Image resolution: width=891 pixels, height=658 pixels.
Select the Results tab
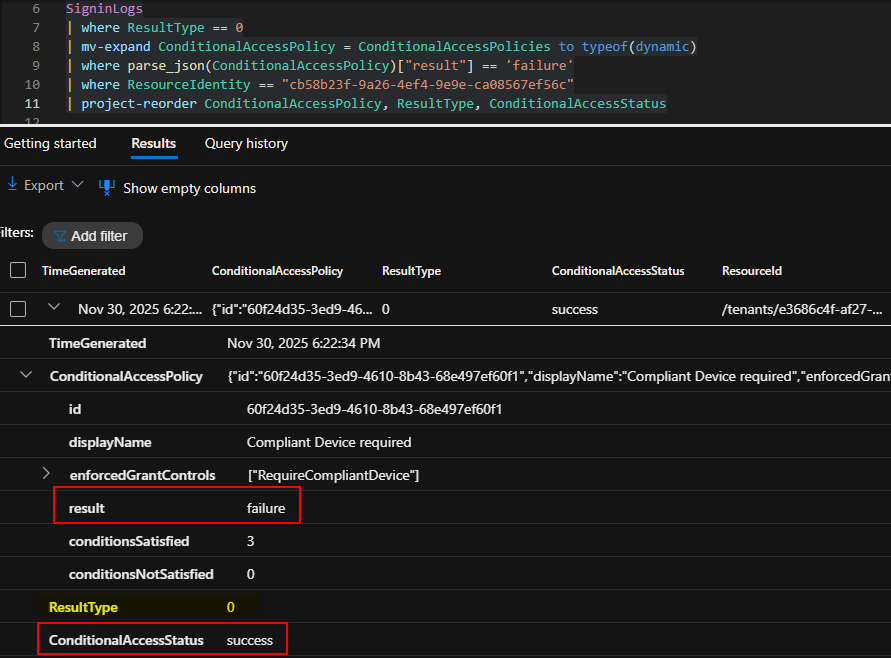click(x=153, y=143)
